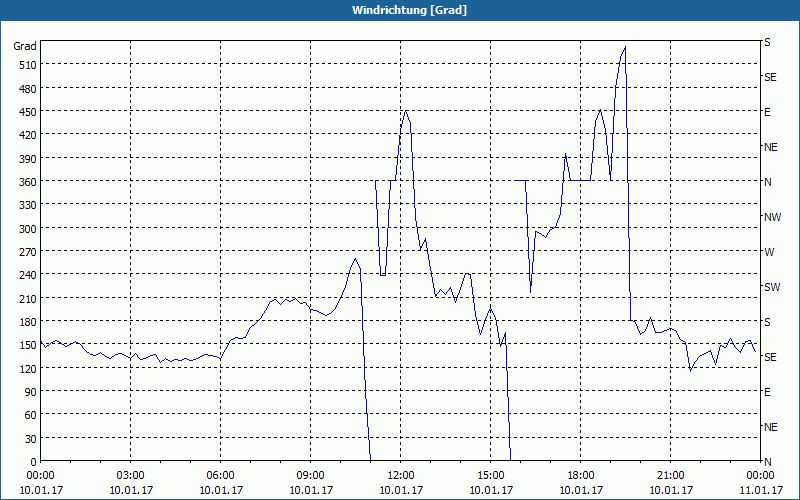The image size is (800, 500).
Task: Click the 15:00 time label
Action: [490, 476]
